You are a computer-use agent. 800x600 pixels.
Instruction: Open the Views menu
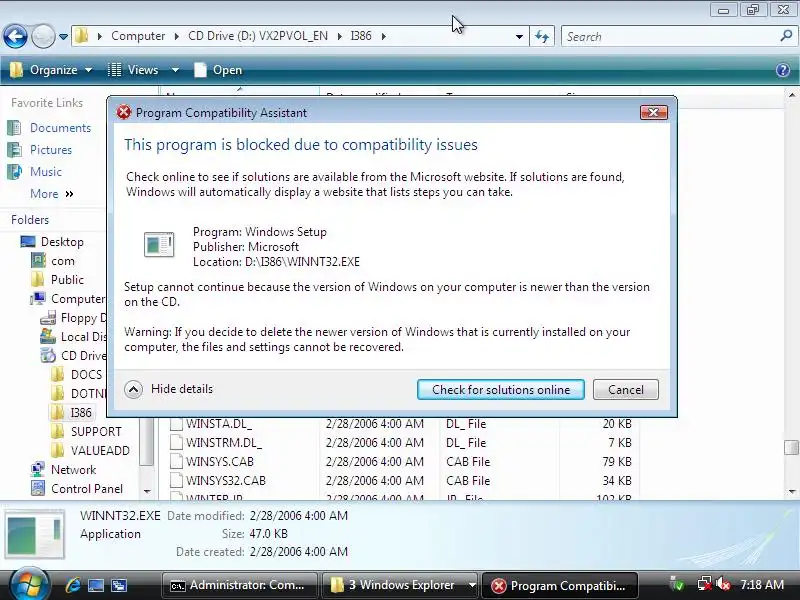133,70
